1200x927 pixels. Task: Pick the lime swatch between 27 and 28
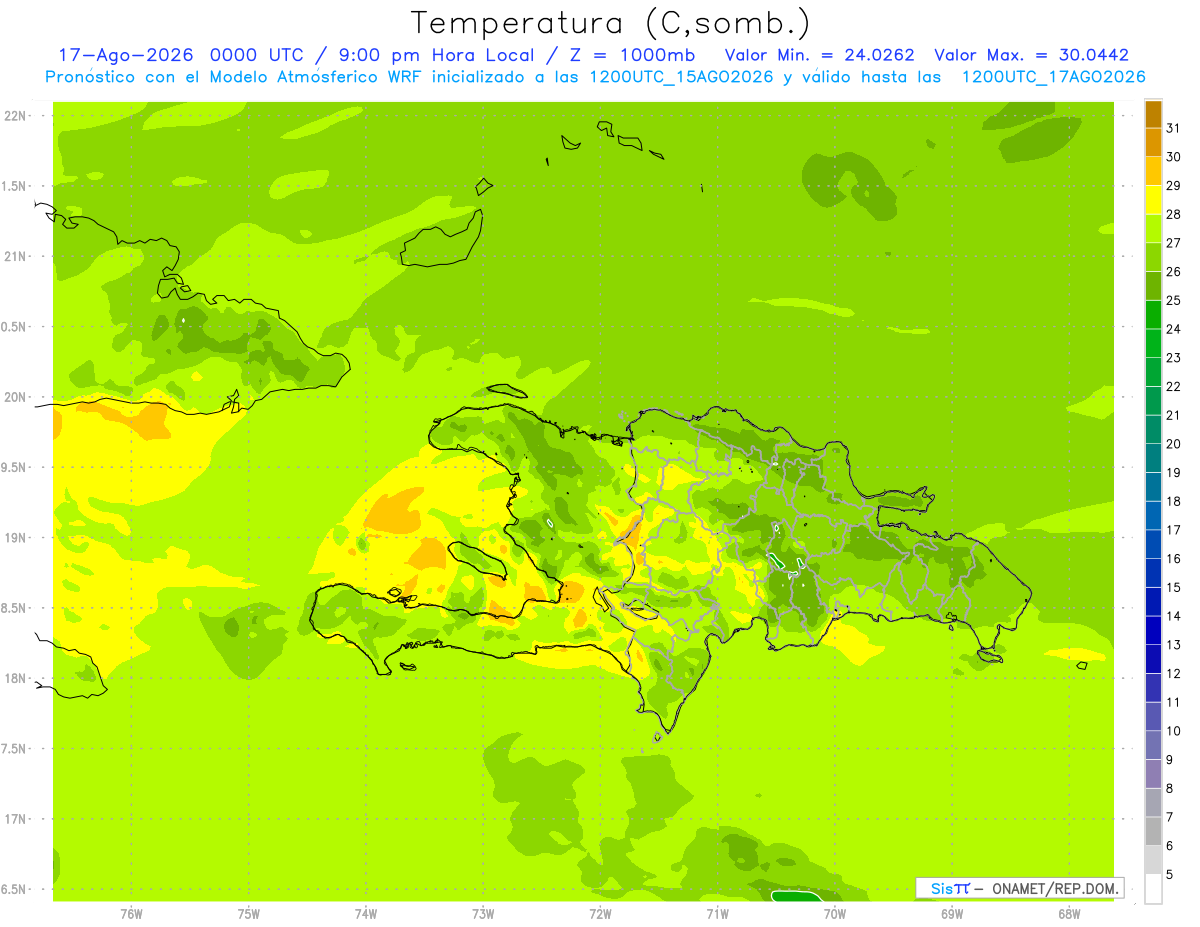tap(1153, 228)
